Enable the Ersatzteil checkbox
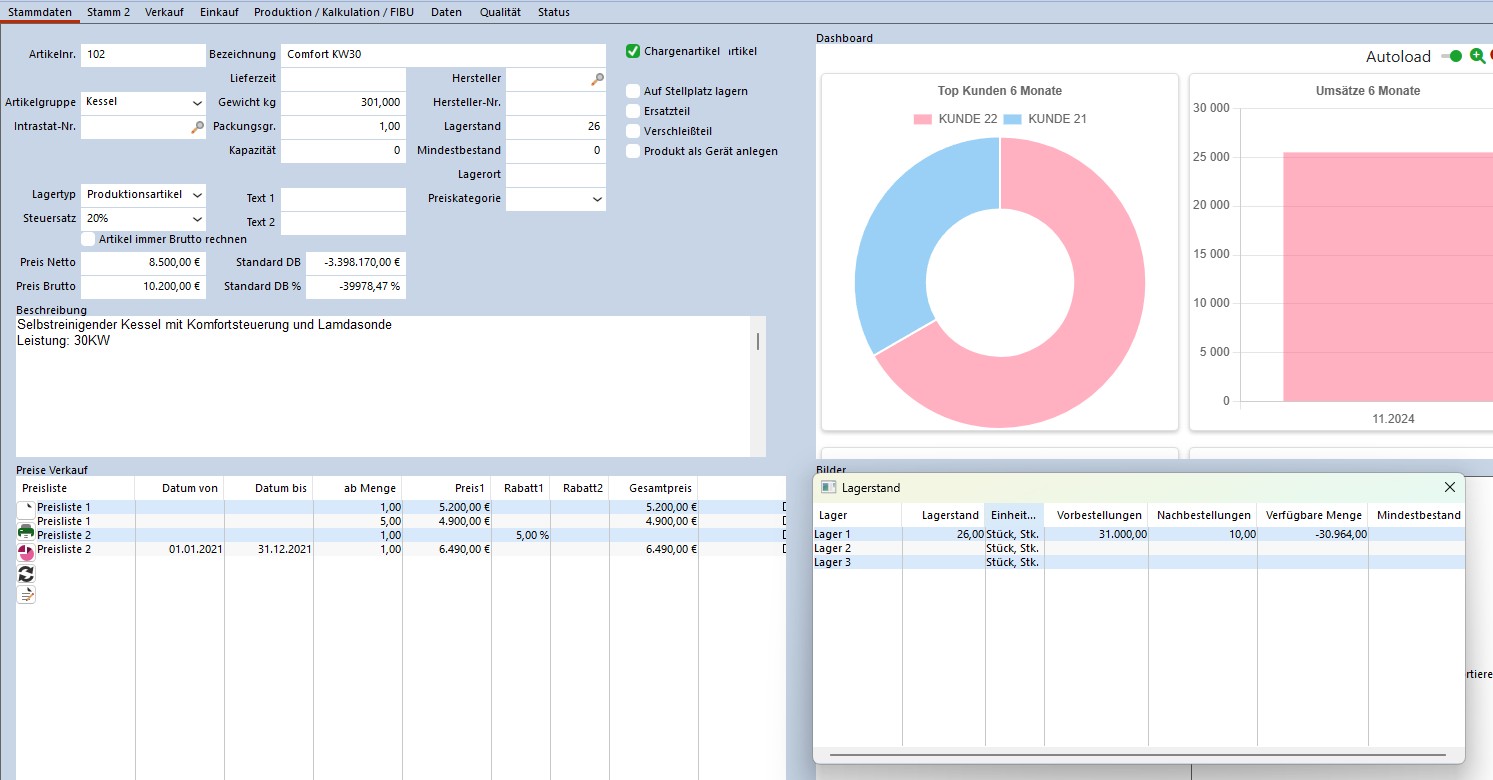This screenshot has height=780, width=1493. pyautogui.click(x=633, y=111)
